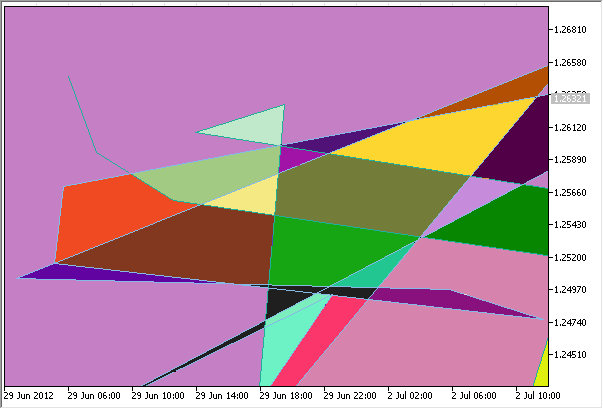Click the small yellow shape bottom-right corner
603x409 pixels.
[541, 372]
